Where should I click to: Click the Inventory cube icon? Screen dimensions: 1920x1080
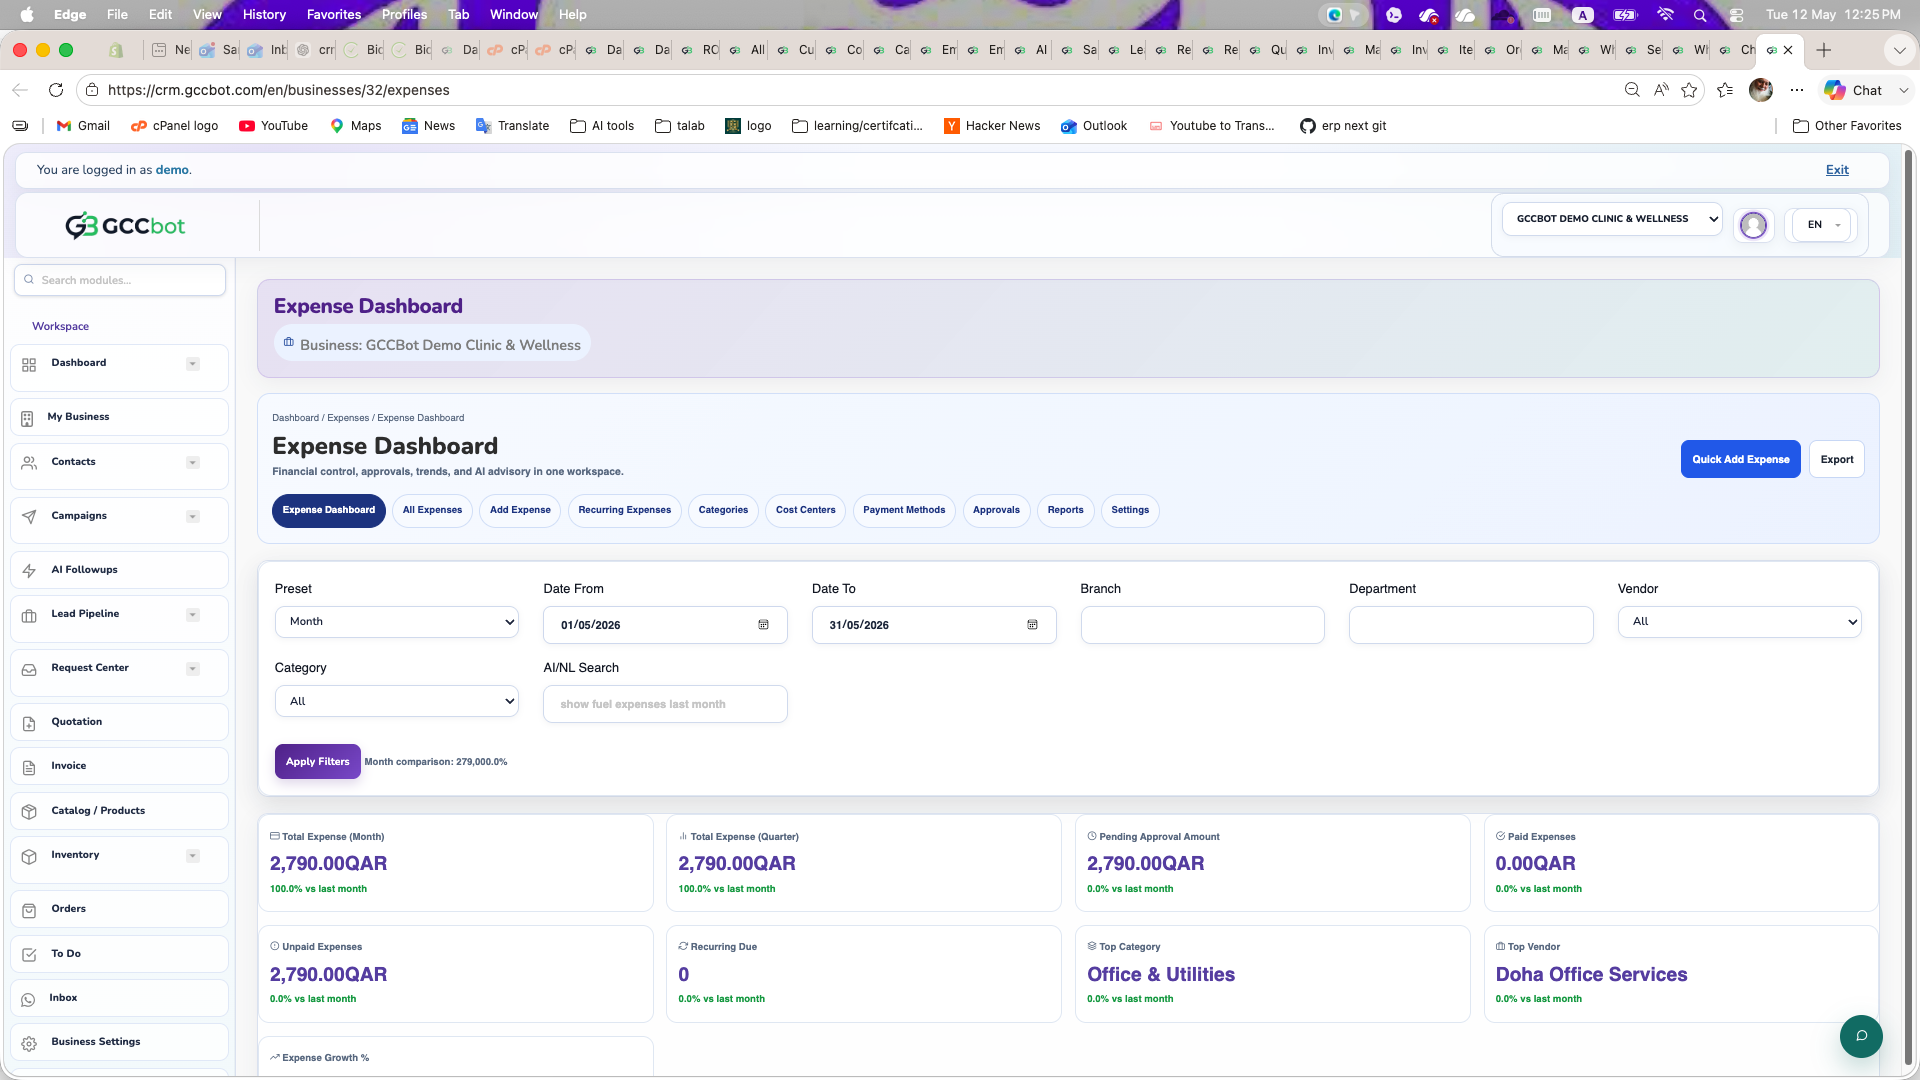point(29,856)
